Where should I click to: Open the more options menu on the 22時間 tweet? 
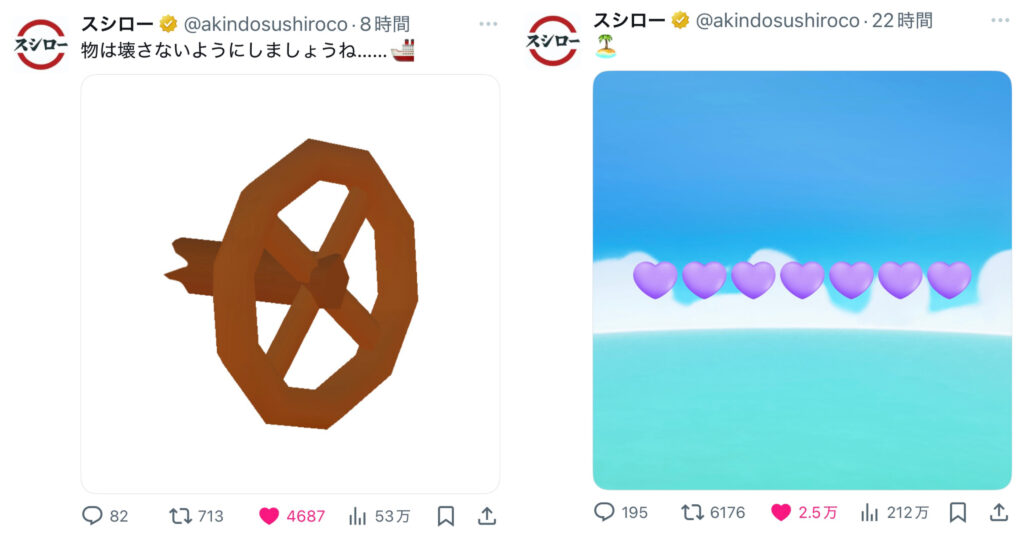[1000, 20]
